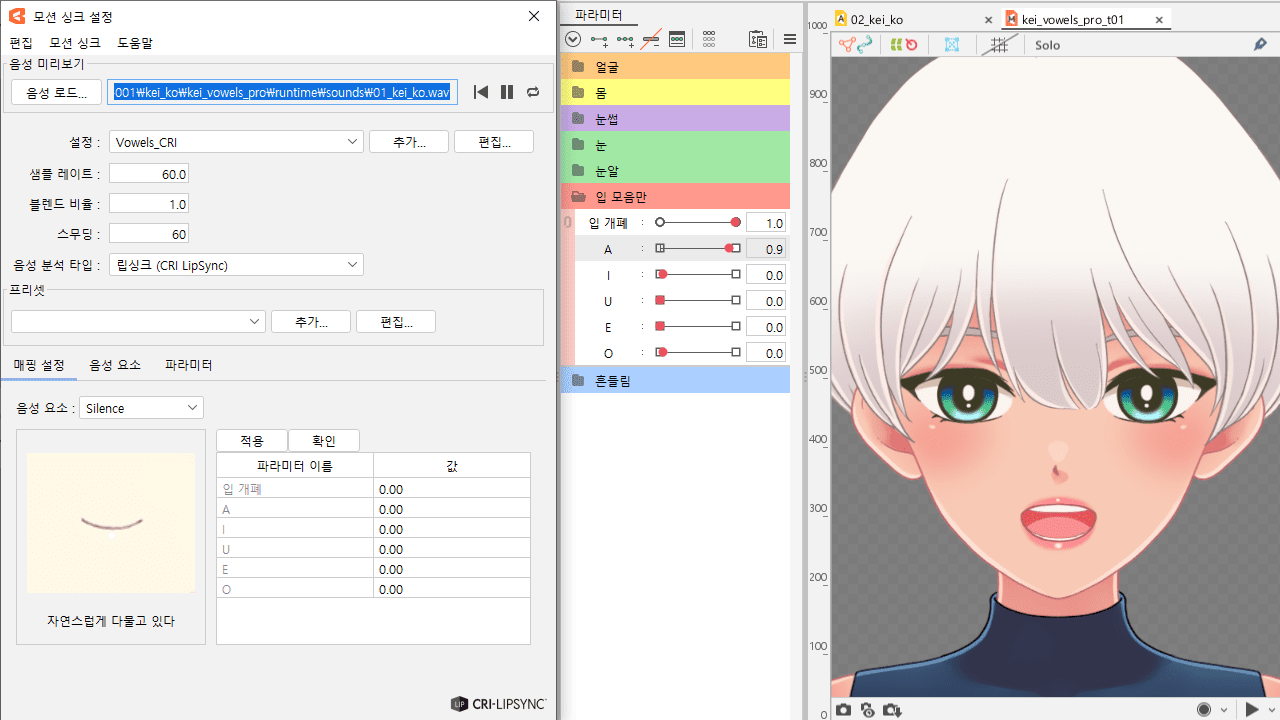Click the 확인 button
Viewport: 1280px width, 720px height.
pyautogui.click(x=324, y=441)
